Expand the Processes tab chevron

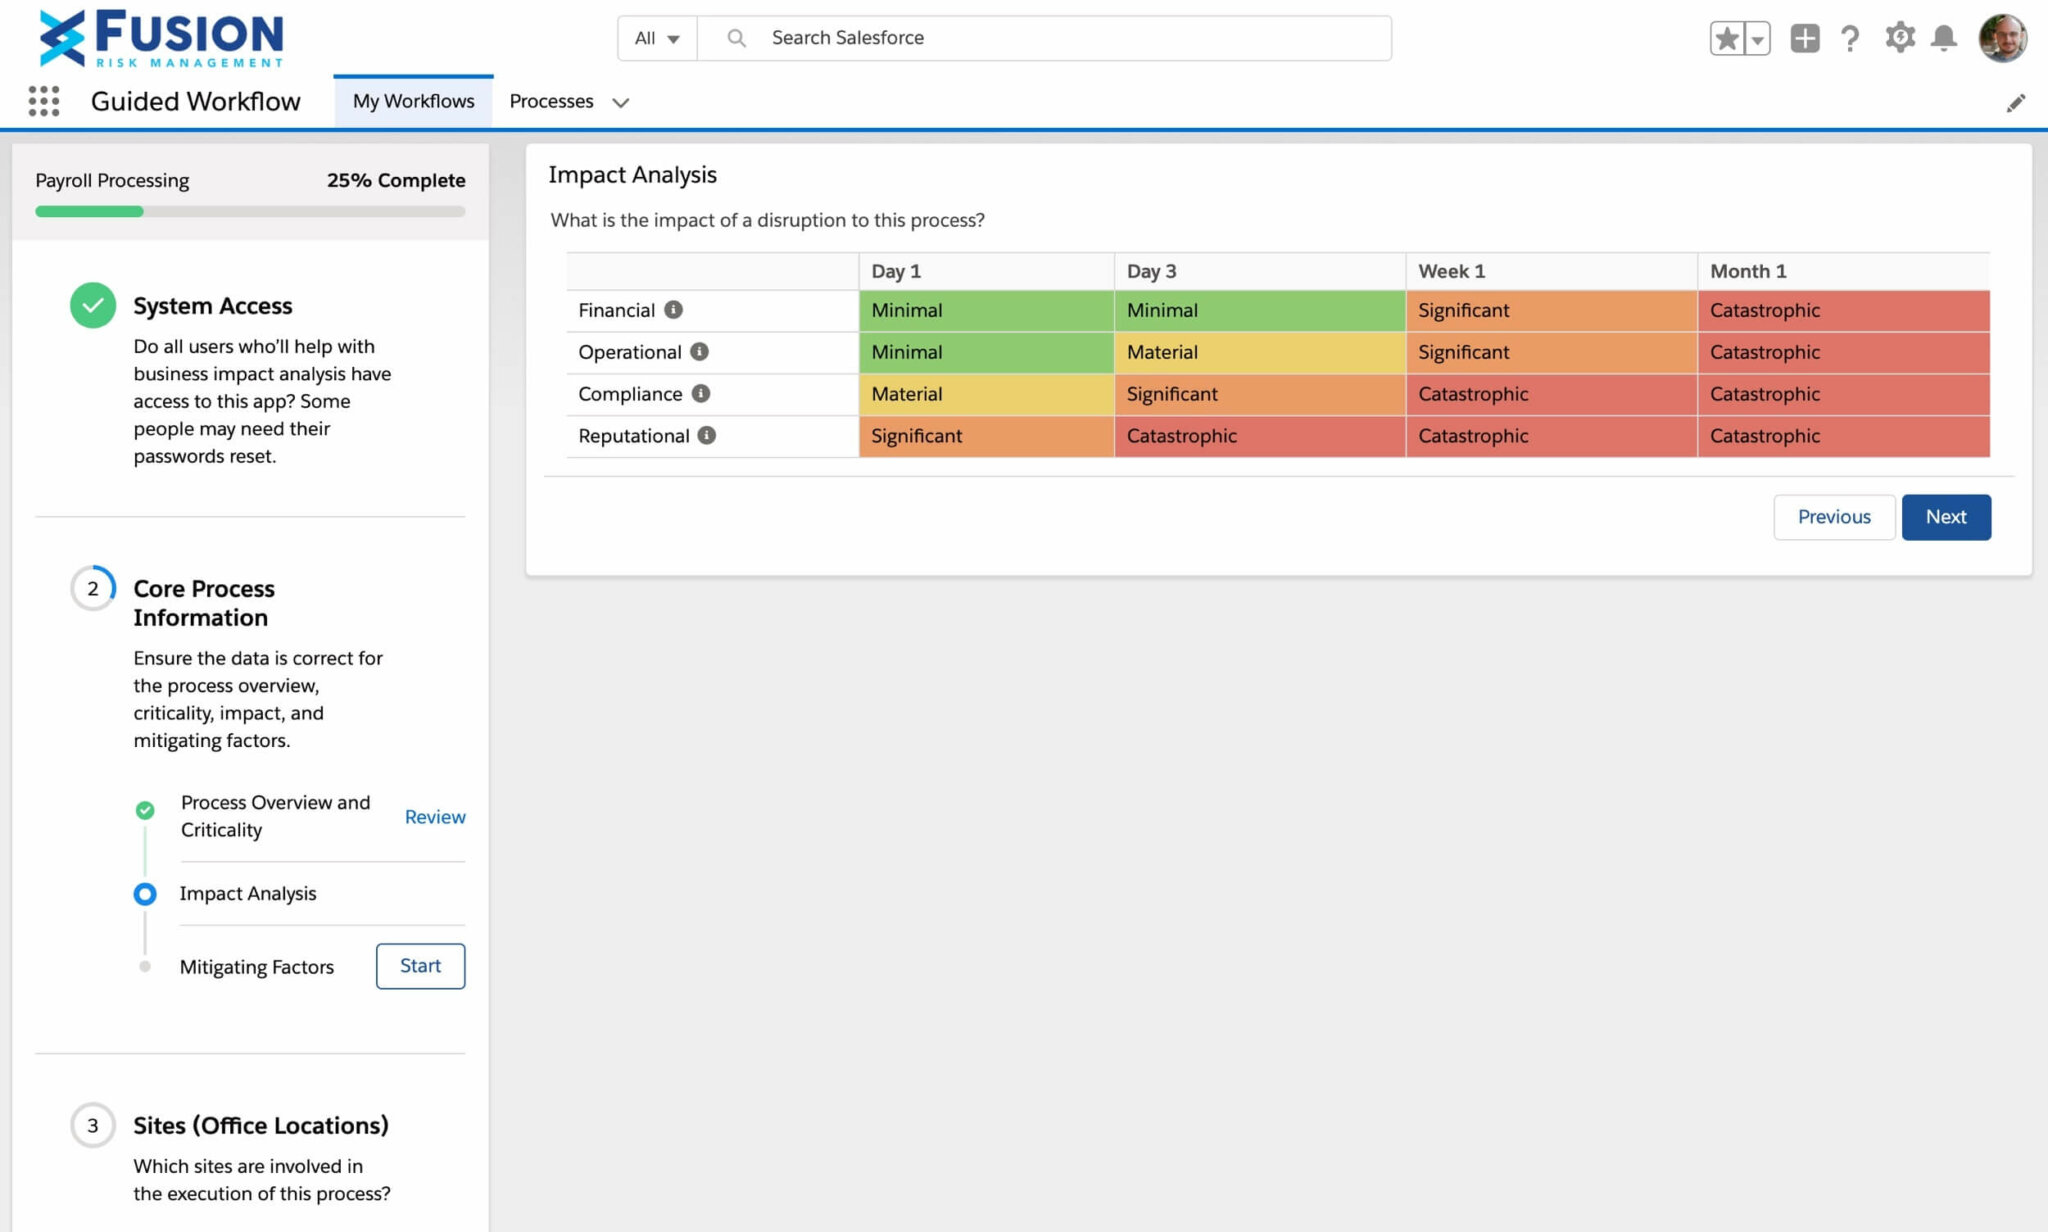click(x=621, y=102)
